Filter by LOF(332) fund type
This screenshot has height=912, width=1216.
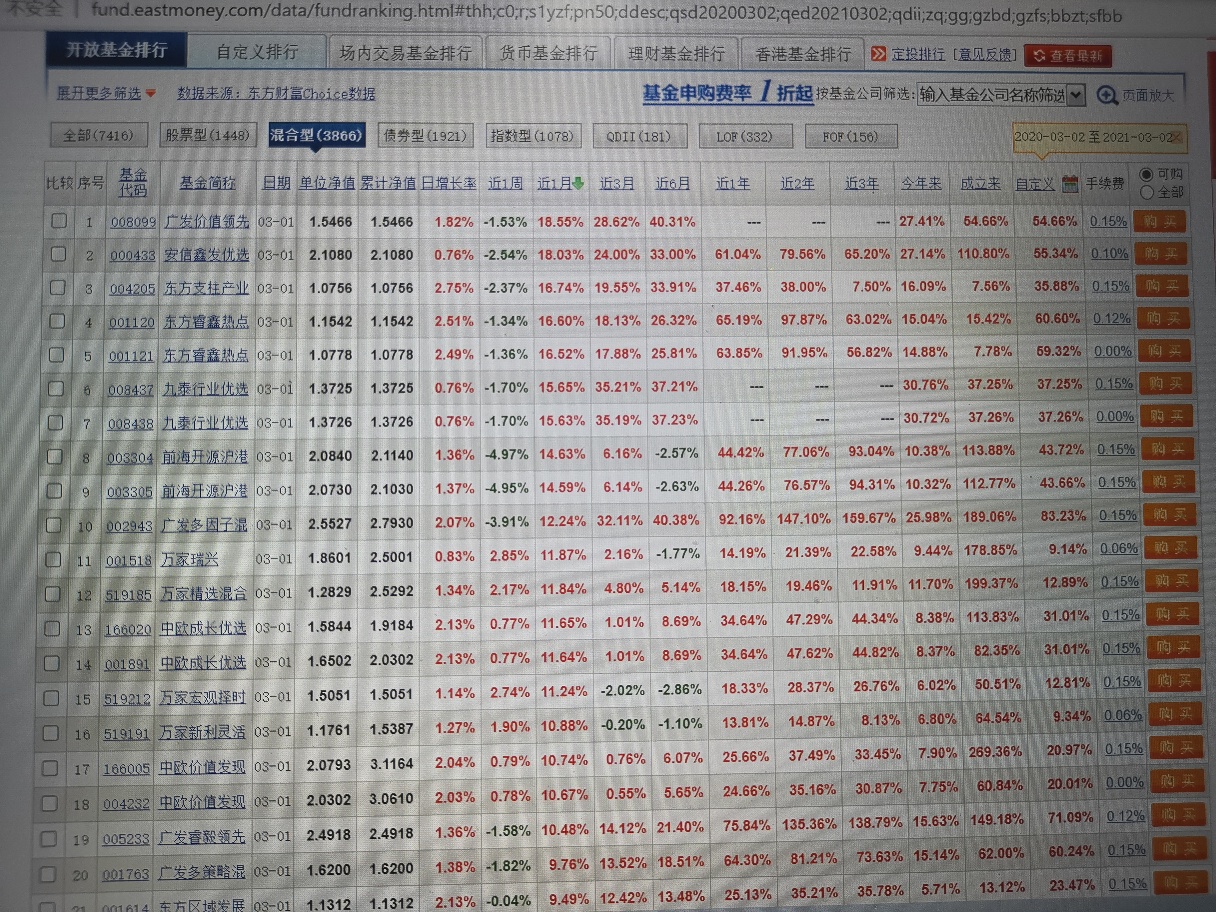click(x=745, y=135)
